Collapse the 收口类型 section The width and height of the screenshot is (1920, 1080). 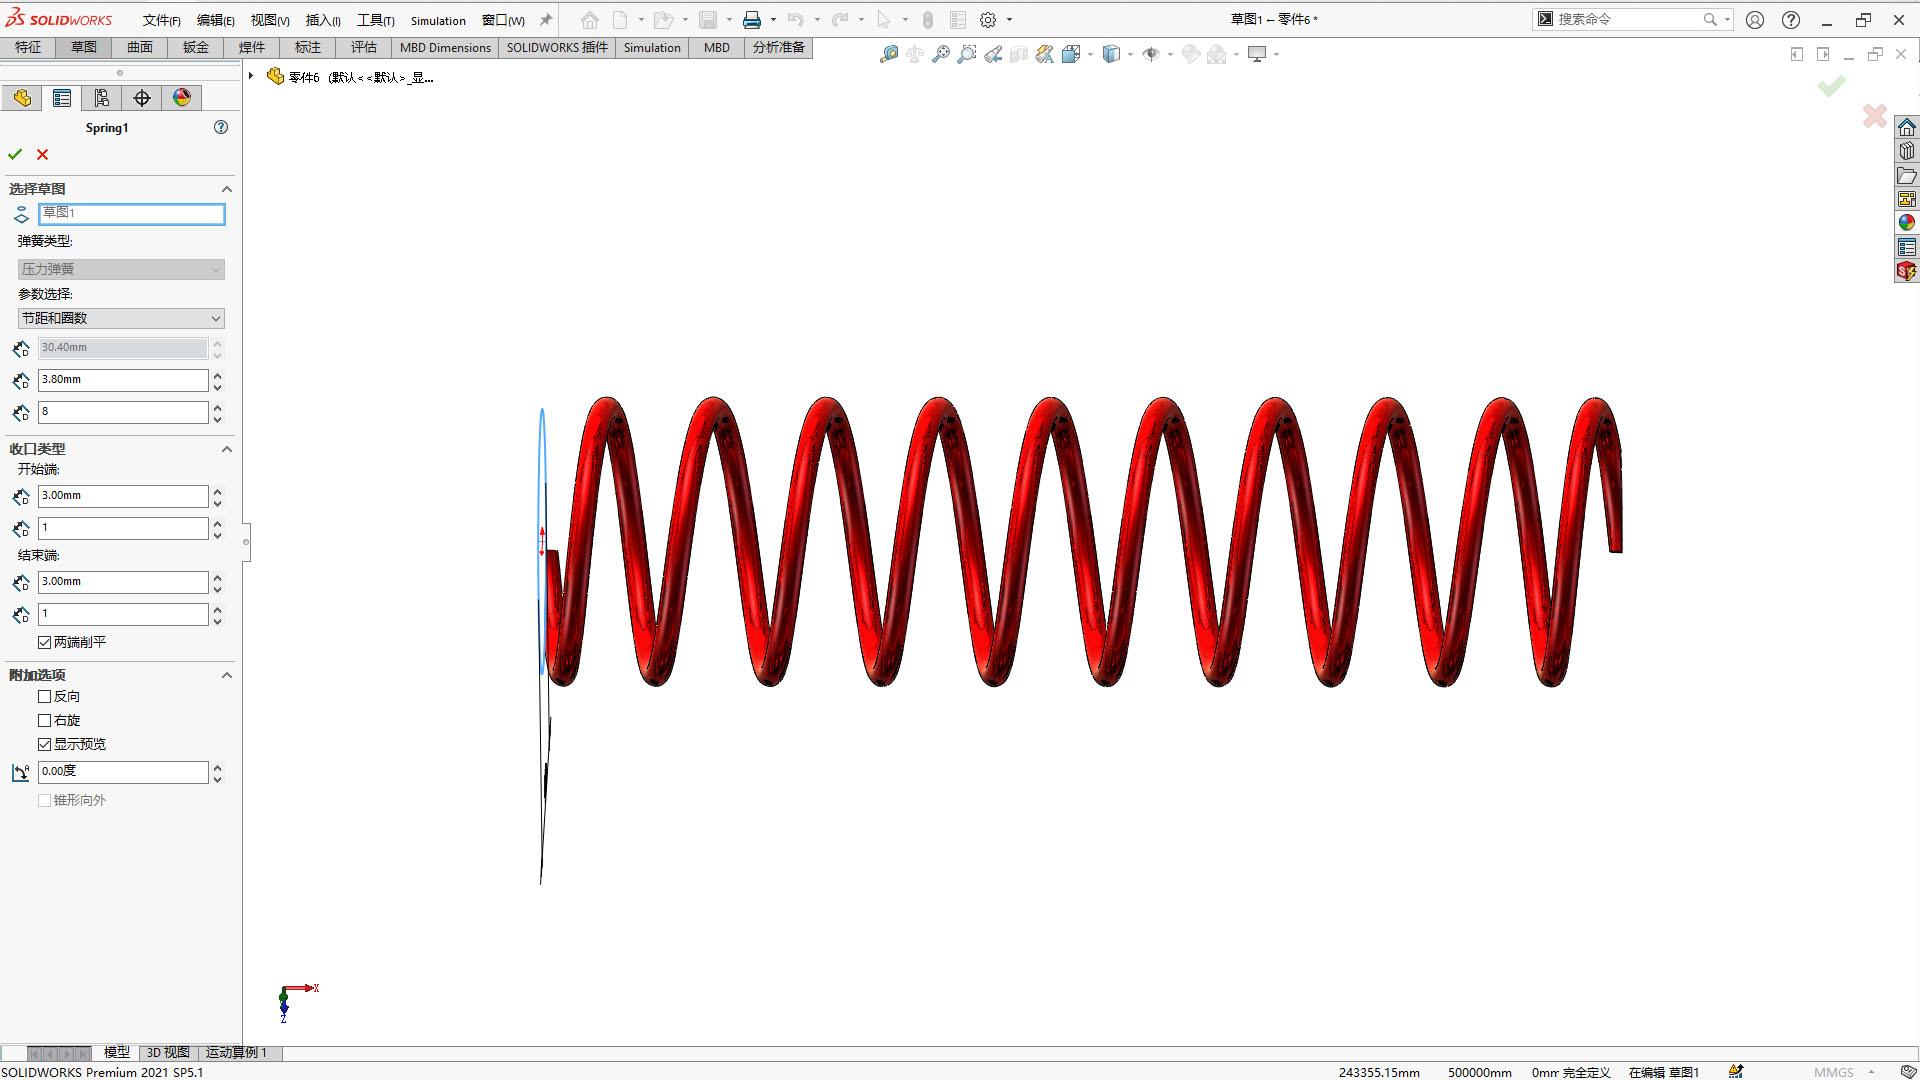(x=226, y=449)
